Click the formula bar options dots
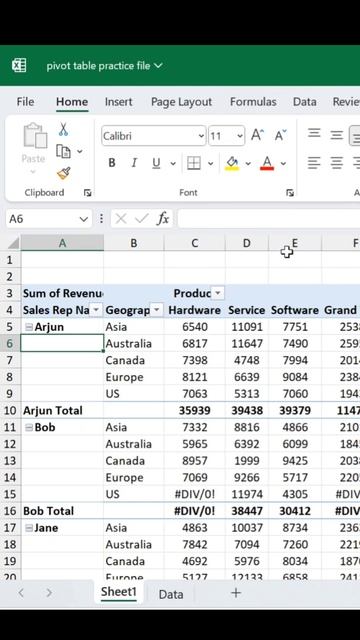Viewport: 360px width, 640px height. 101,219
